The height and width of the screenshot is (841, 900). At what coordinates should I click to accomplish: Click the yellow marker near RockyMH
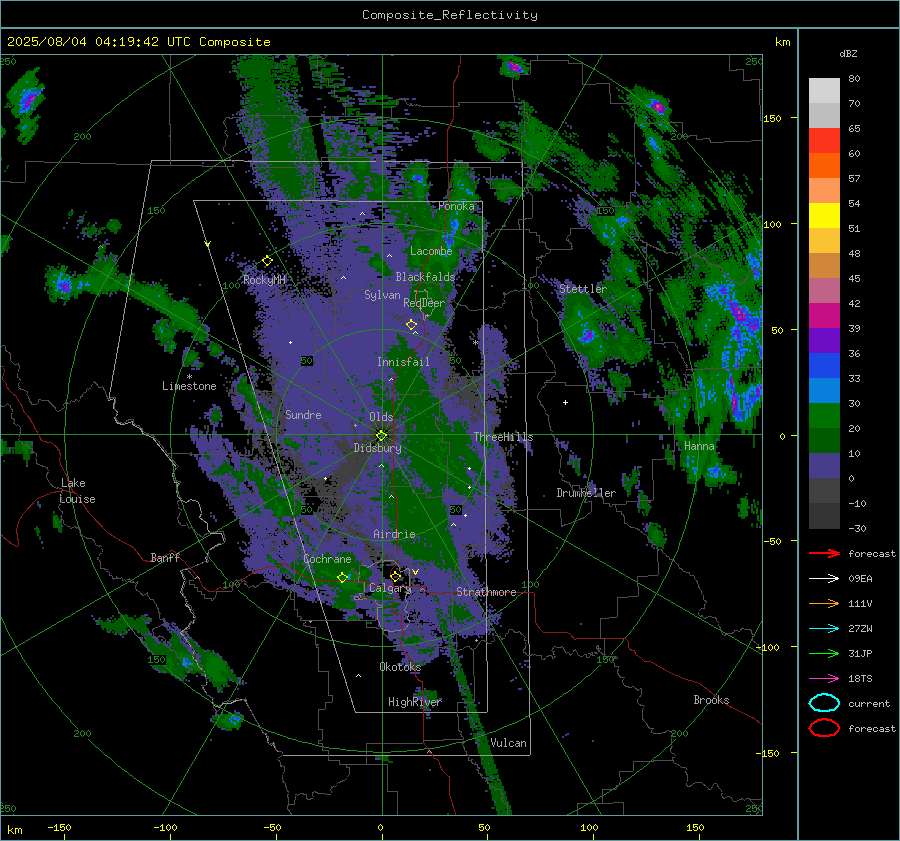267,261
